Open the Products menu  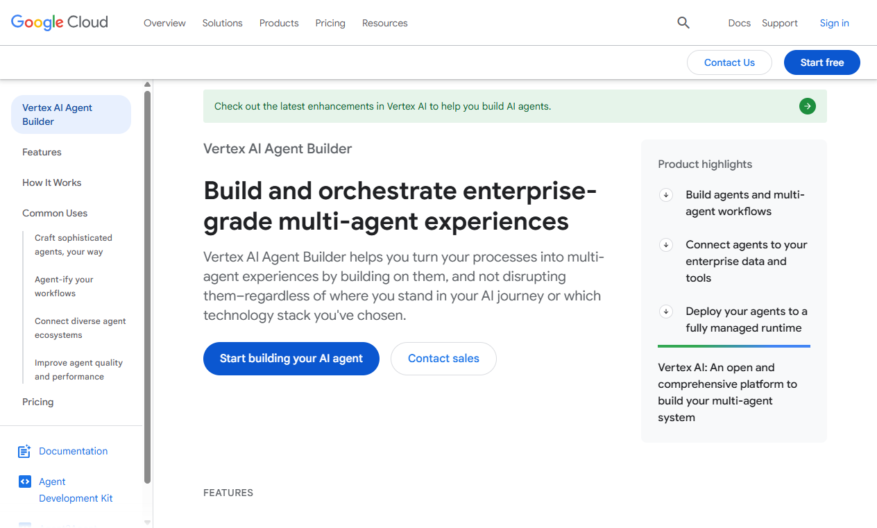(279, 23)
